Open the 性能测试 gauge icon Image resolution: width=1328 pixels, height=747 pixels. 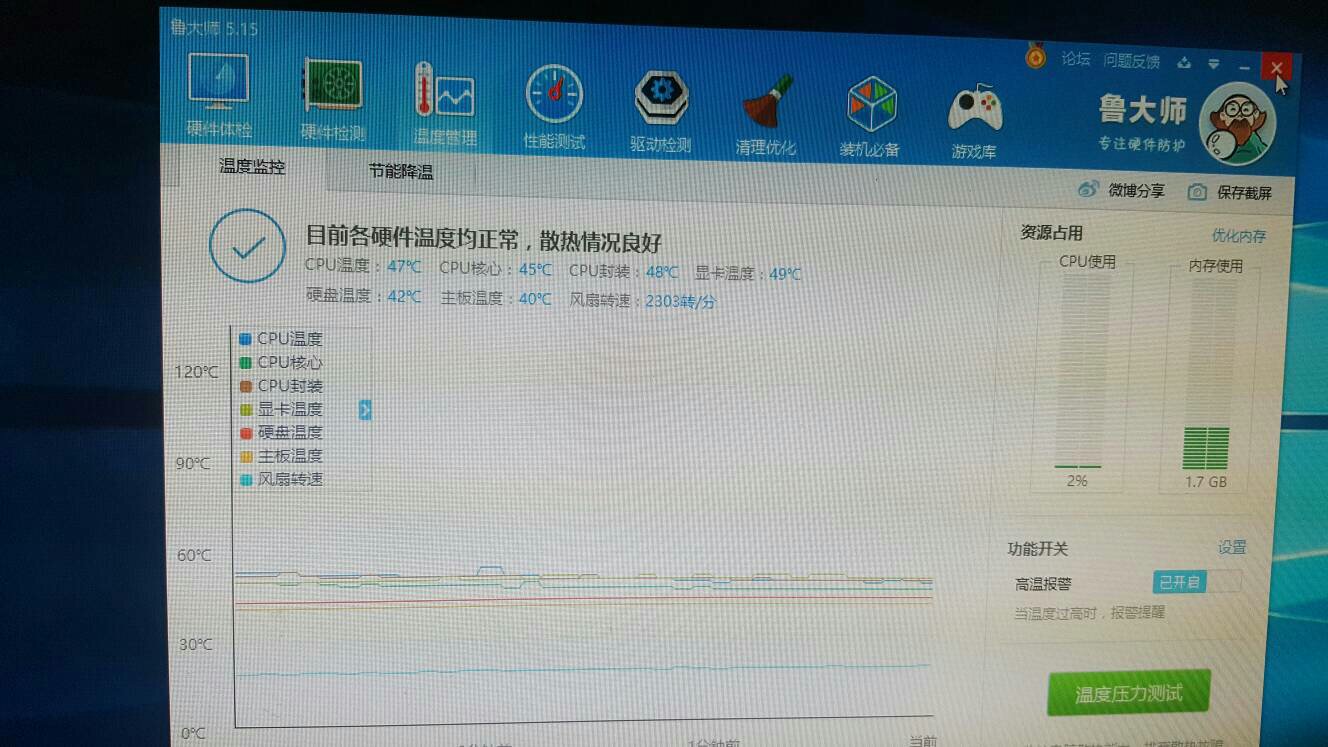(554, 96)
